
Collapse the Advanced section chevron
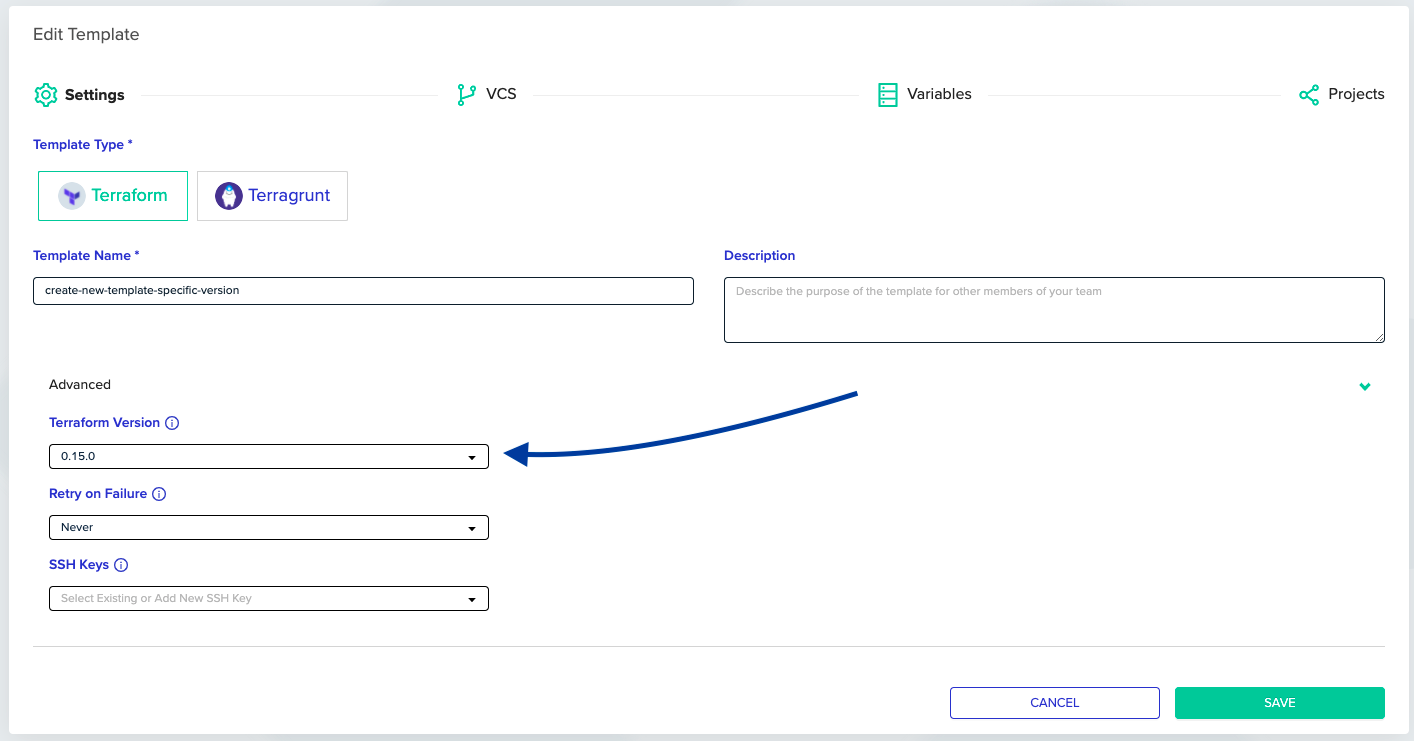tap(1365, 386)
